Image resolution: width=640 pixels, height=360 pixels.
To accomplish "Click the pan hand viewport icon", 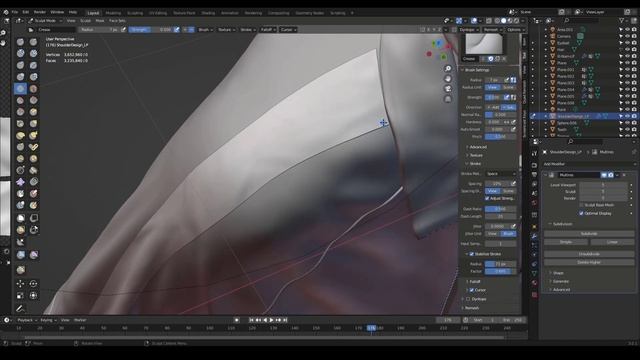I will coord(448,79).
